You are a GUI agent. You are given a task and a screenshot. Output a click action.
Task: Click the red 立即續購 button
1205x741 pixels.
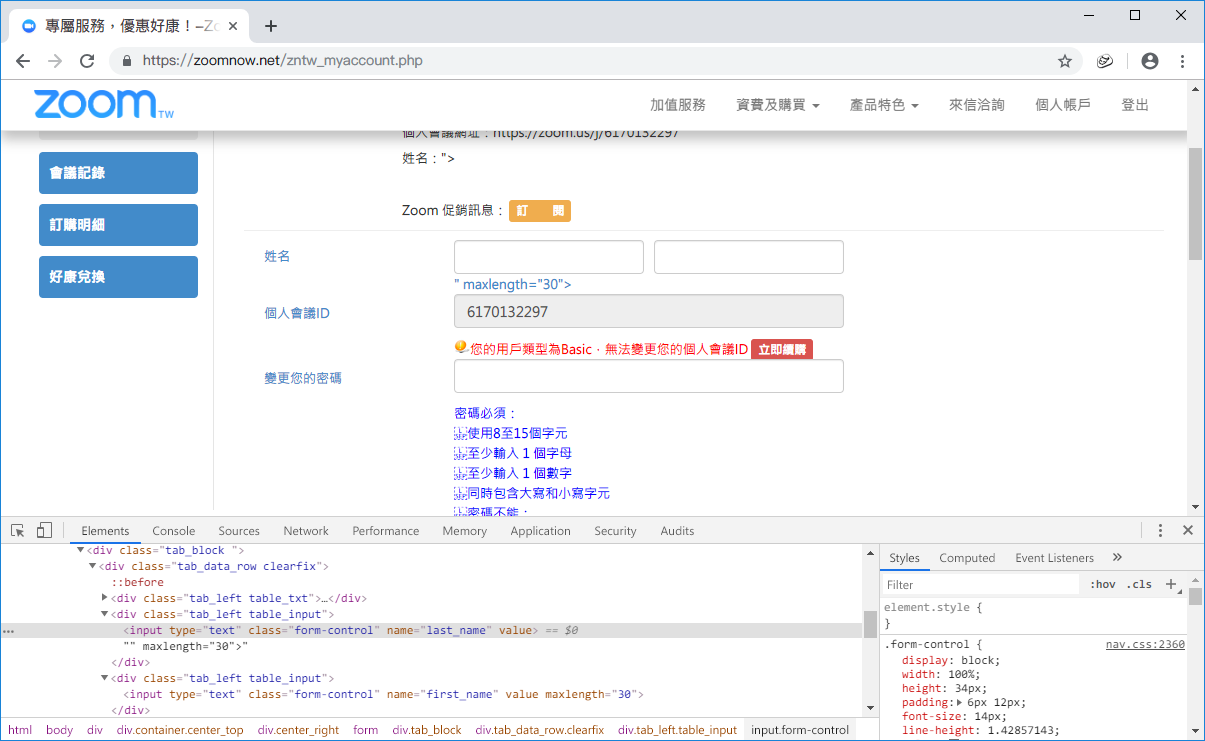[x=782, y=349]
